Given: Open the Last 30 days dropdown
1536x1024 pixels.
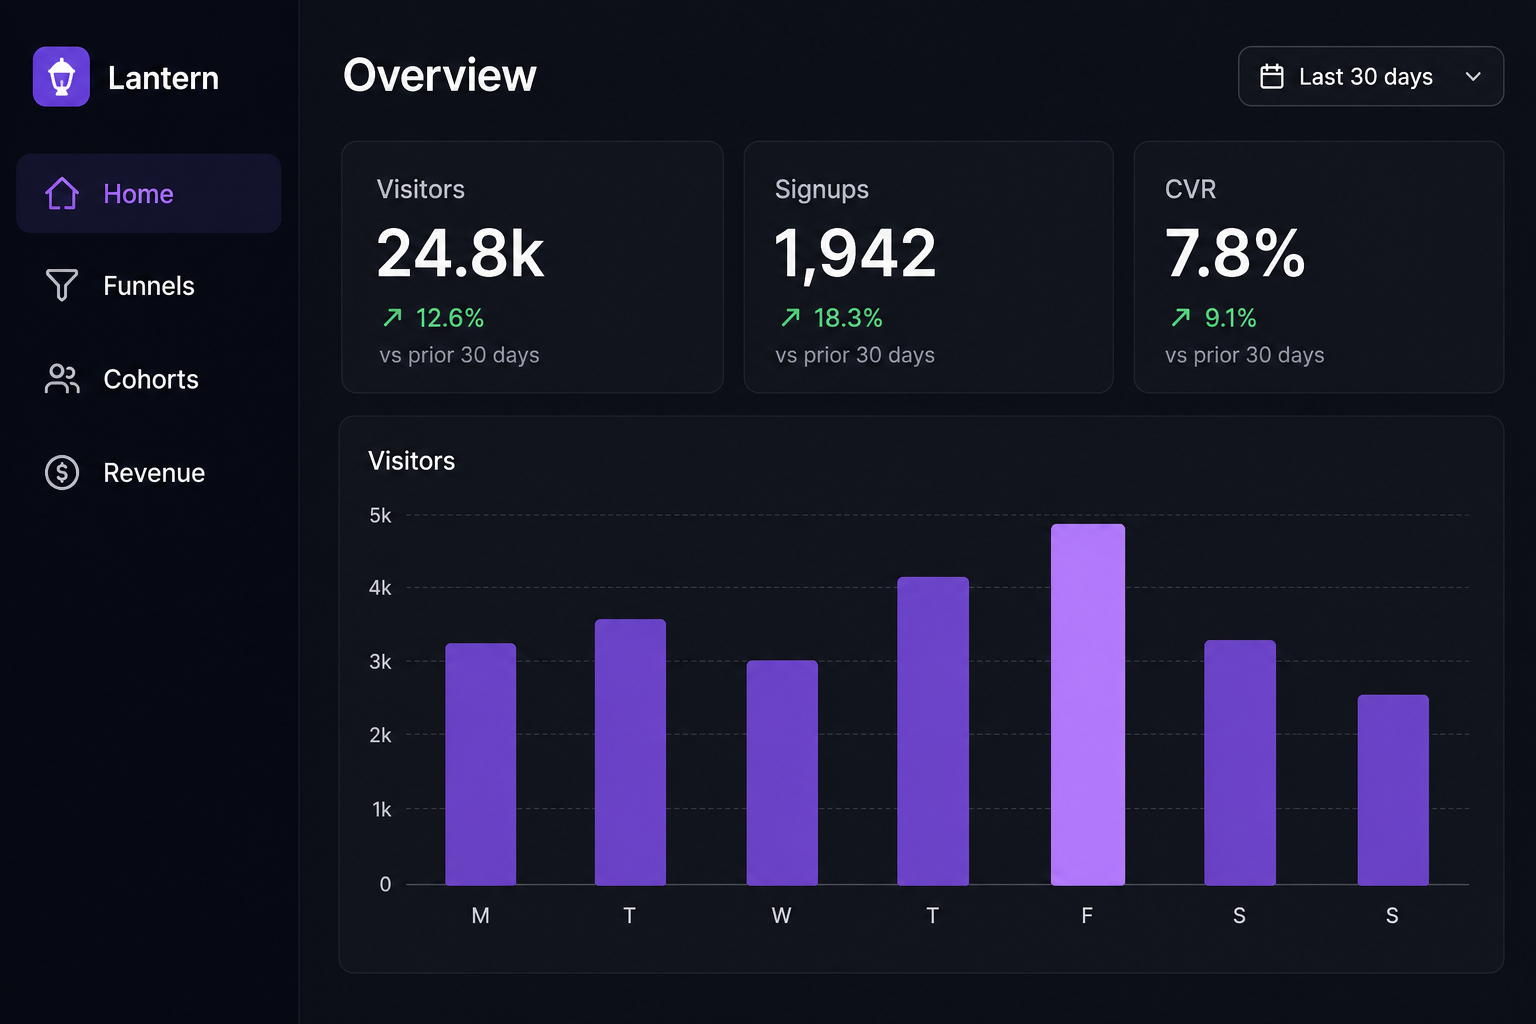Looking at the screenshot, I should click(1371, 76).
